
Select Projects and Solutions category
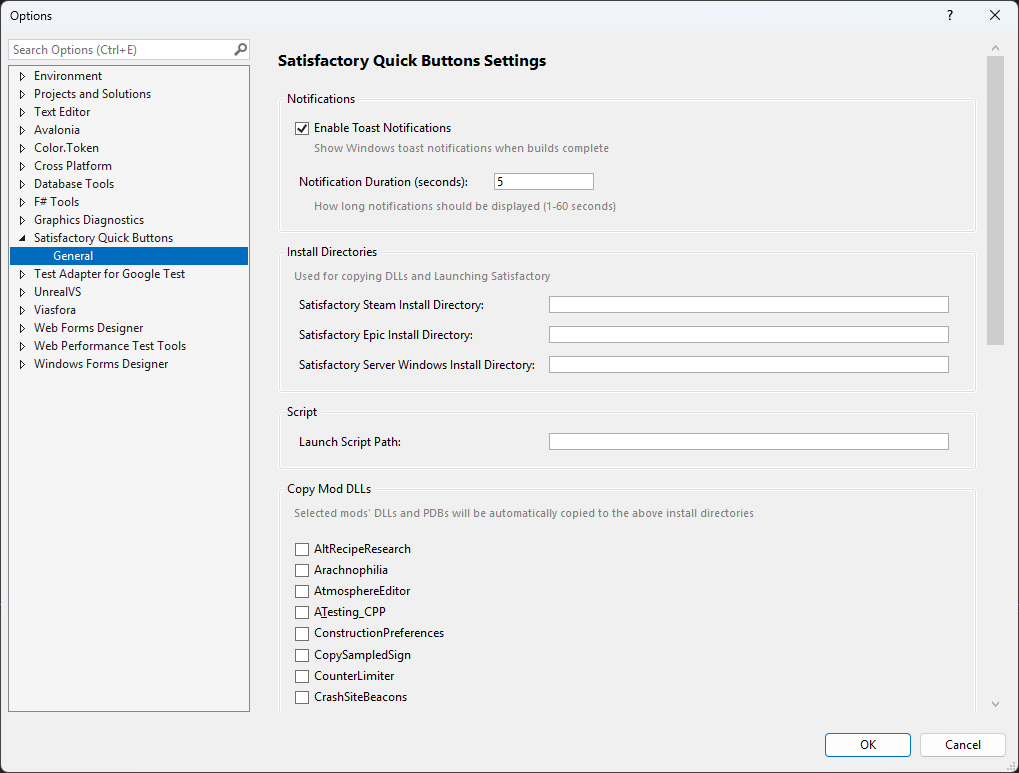point(92,94)
